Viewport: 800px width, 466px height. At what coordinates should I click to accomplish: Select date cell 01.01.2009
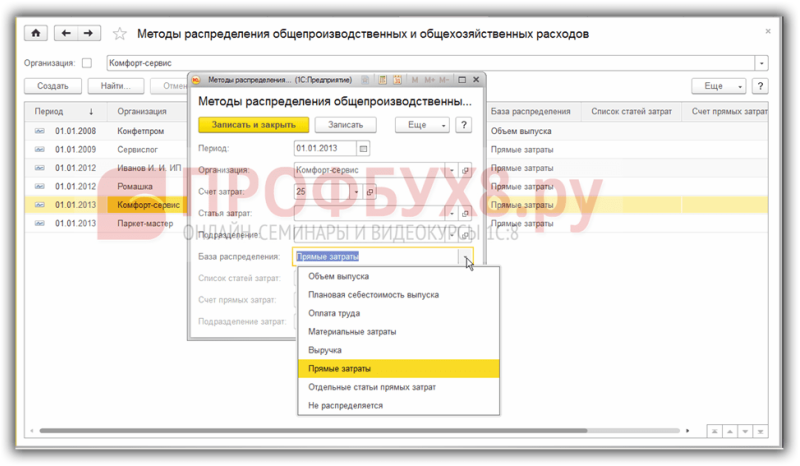76,150
